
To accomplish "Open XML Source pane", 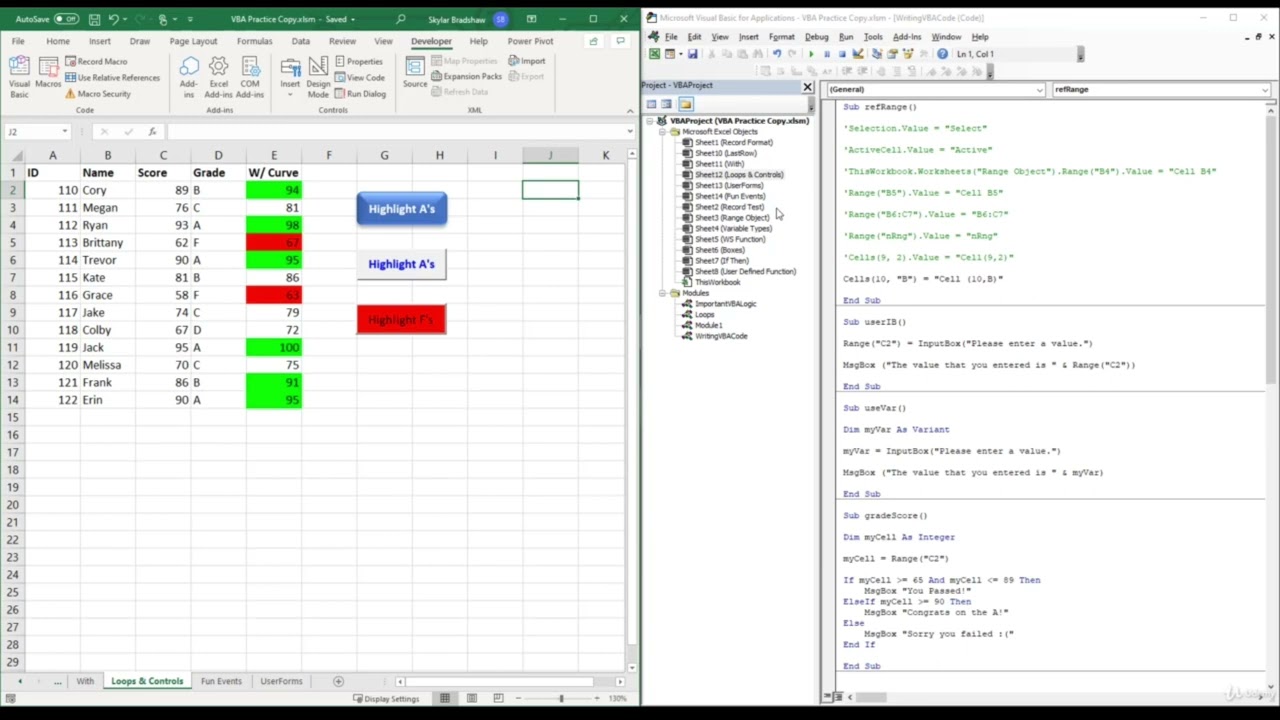I will tap(415, 72).
